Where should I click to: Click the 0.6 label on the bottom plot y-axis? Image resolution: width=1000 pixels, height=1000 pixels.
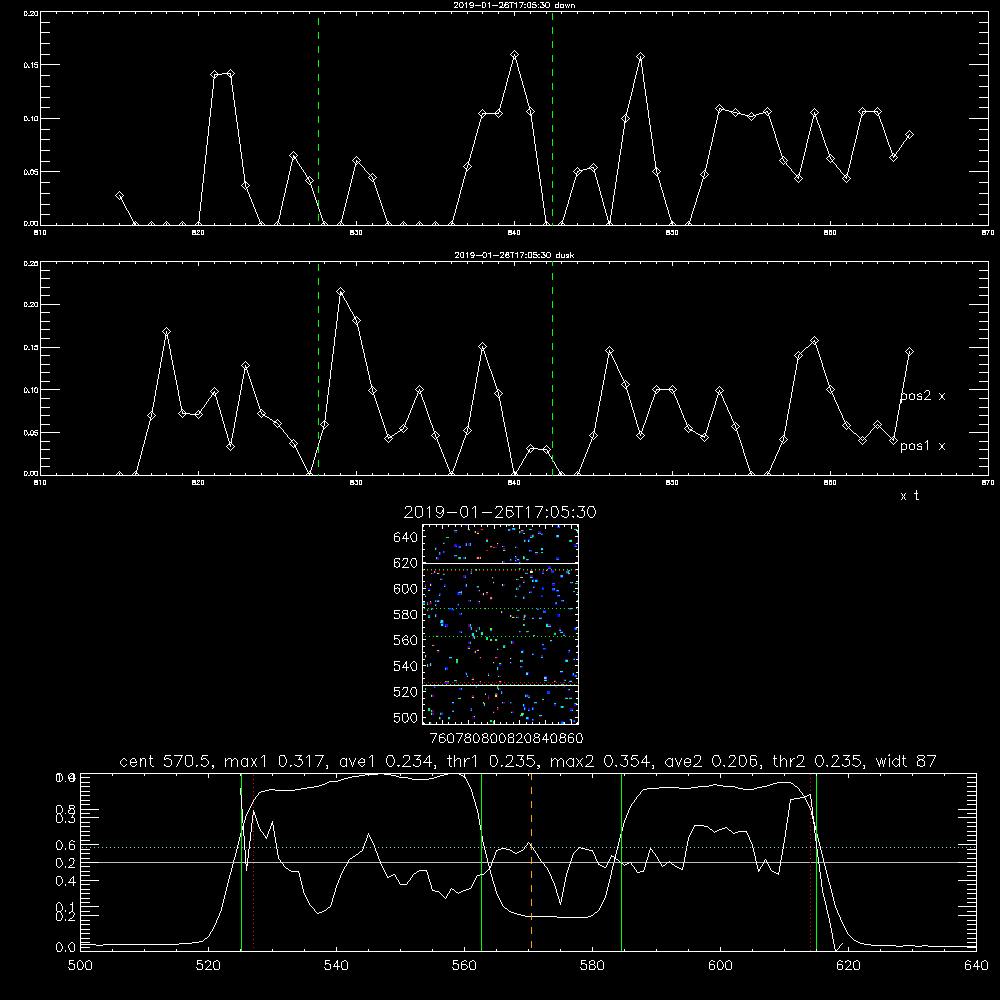[66, 846]
